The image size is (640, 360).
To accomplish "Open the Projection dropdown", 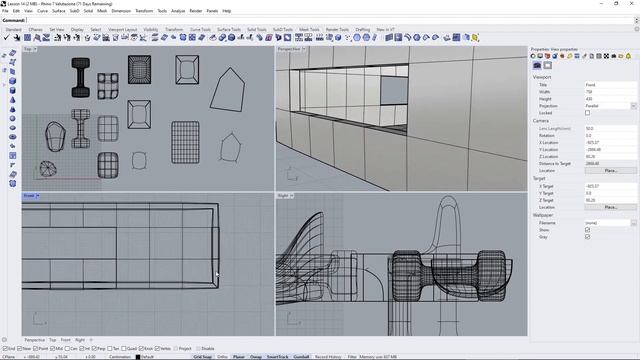I will click(633, 106).
